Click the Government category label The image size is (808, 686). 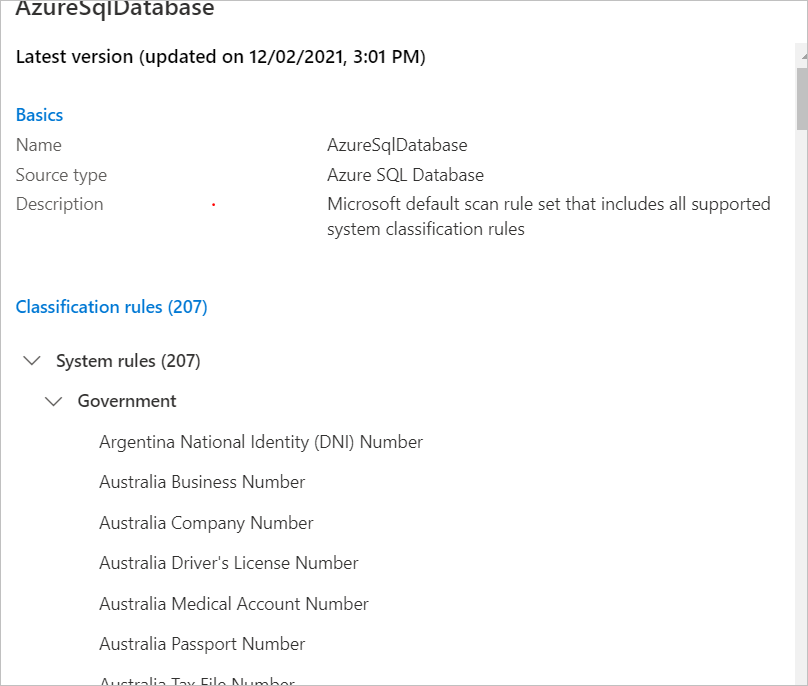(x=126, y=401)
